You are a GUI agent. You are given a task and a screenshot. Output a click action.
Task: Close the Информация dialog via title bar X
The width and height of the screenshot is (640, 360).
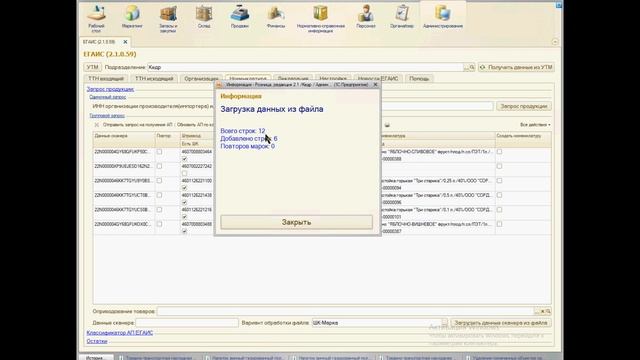click(x=376, y=84)
